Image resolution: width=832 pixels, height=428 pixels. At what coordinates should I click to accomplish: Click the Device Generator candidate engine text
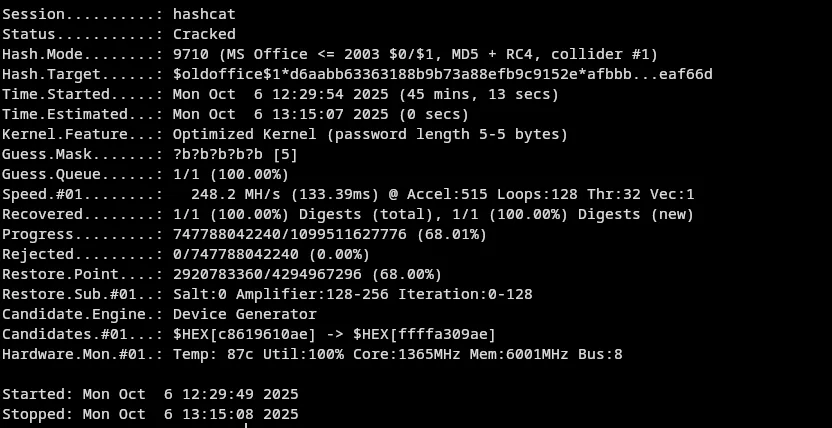click(x=244, y=314)
